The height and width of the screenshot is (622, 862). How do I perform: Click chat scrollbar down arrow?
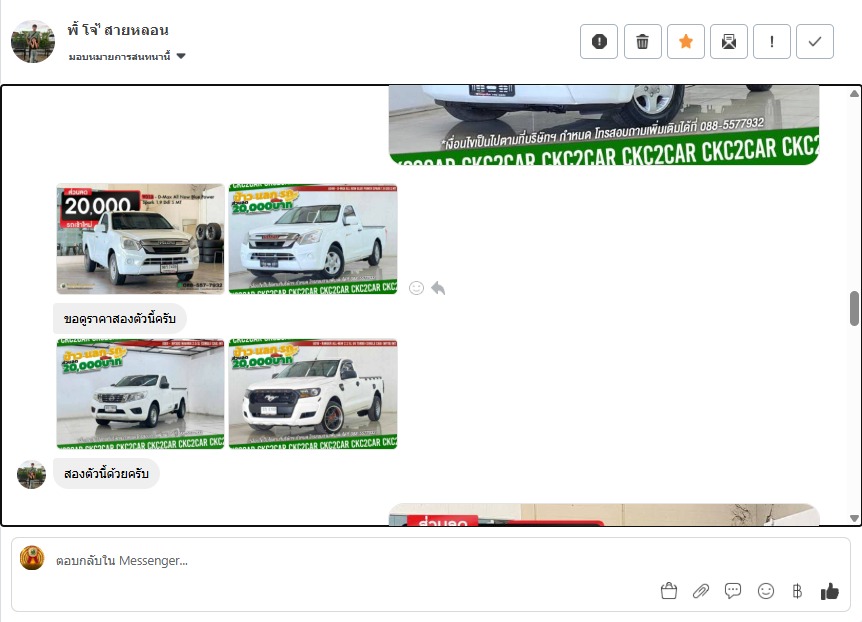click(x=854, y=518)
